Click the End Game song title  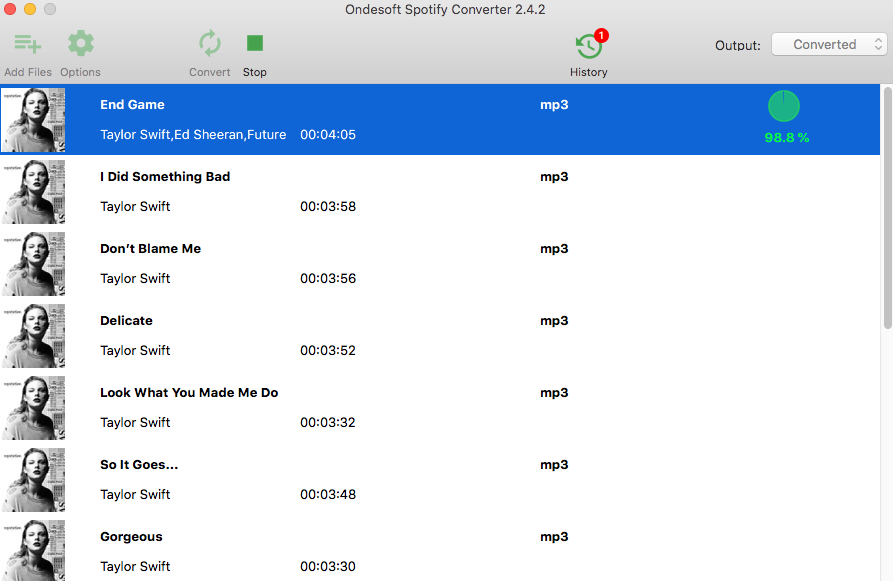click(132, 105)
